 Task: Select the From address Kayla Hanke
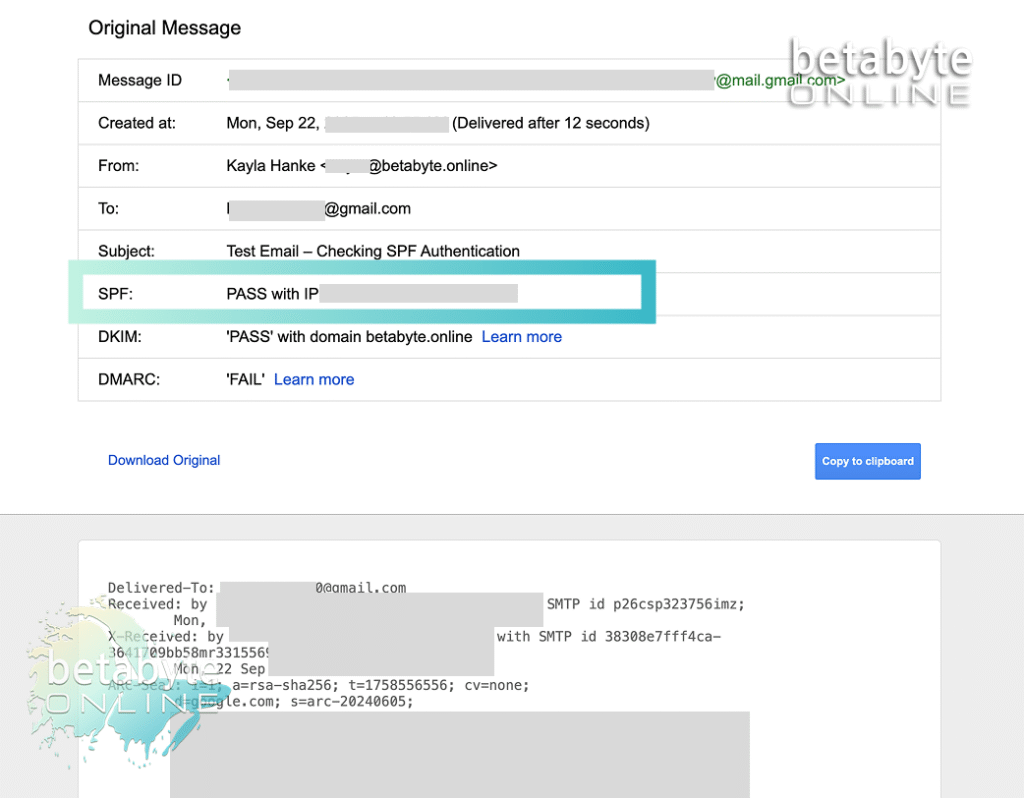click(x=361, y=166)
